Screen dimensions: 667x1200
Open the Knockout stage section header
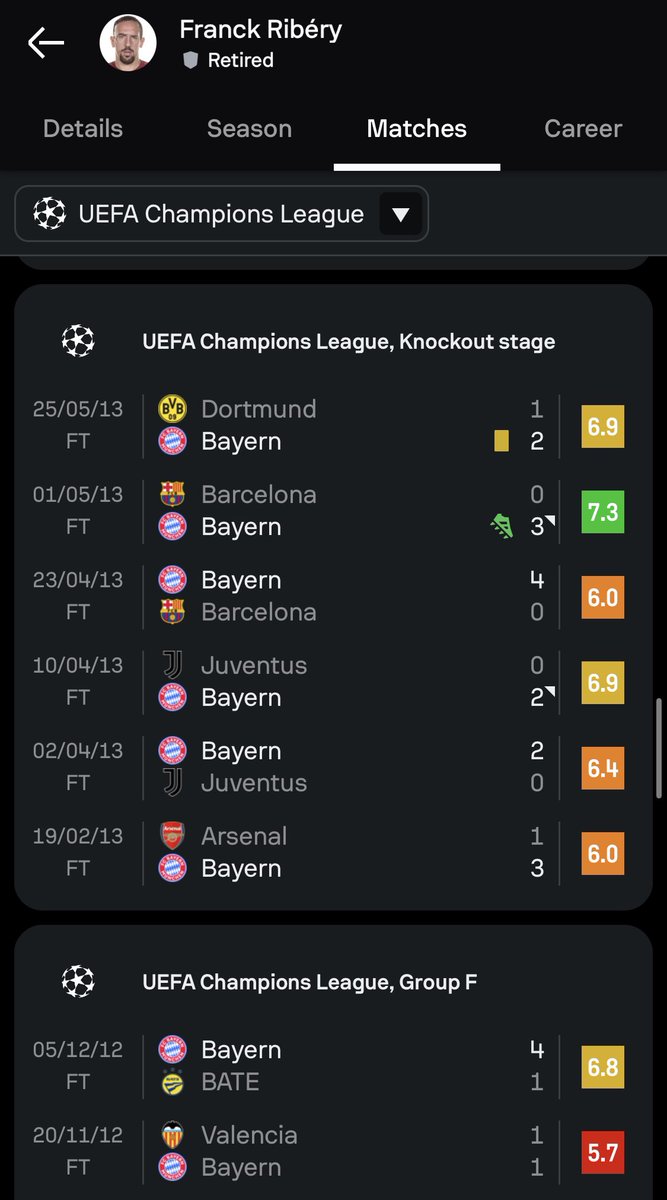[348, 342]
